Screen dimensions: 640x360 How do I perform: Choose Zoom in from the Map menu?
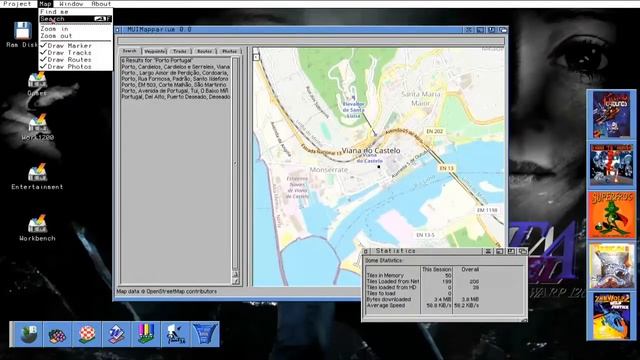[76, 29]
